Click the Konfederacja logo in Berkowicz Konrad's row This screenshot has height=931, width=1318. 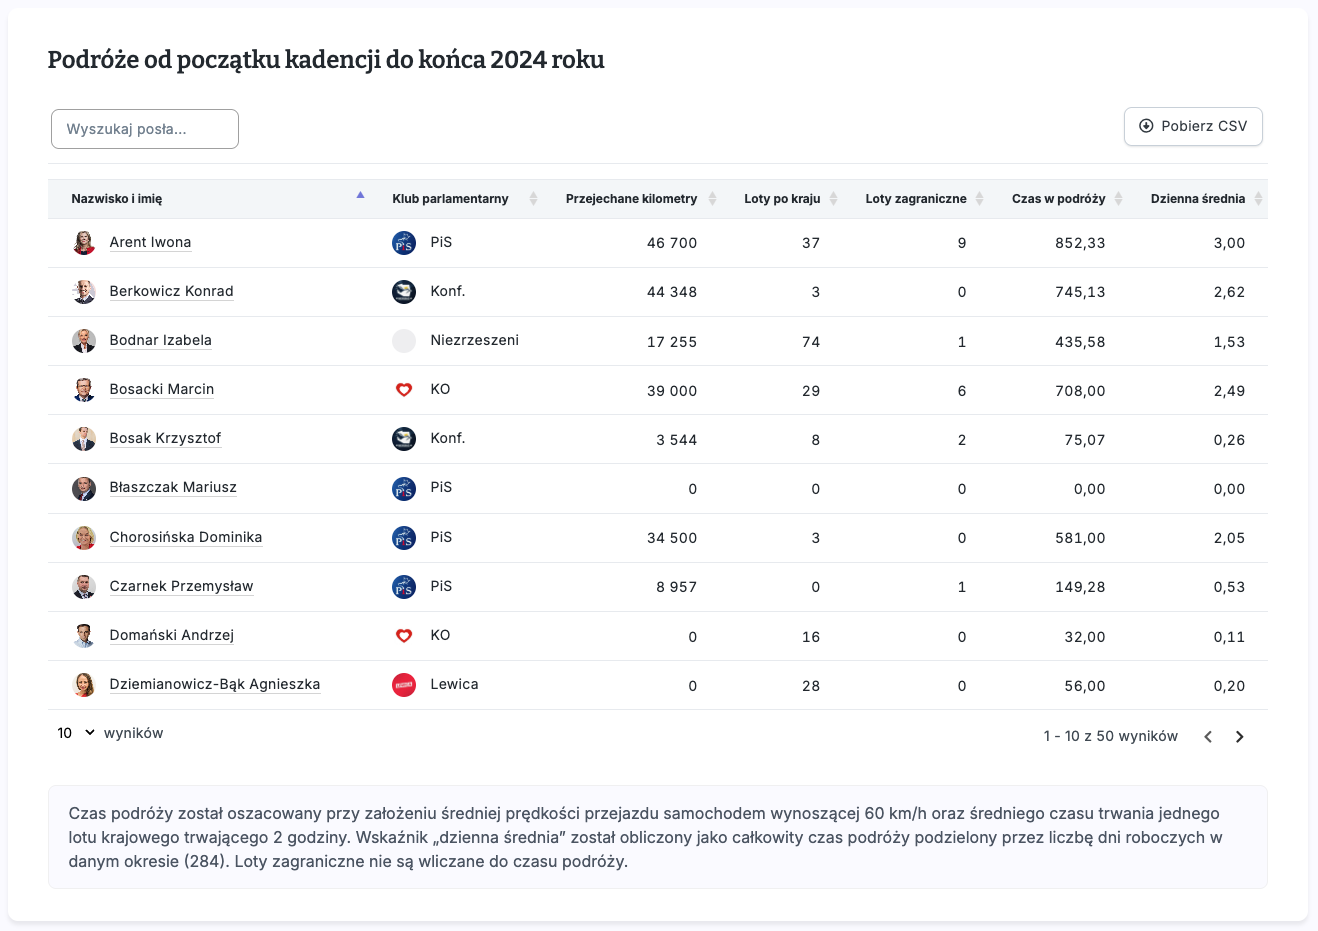pyautogui.click(x=403, y=291)
